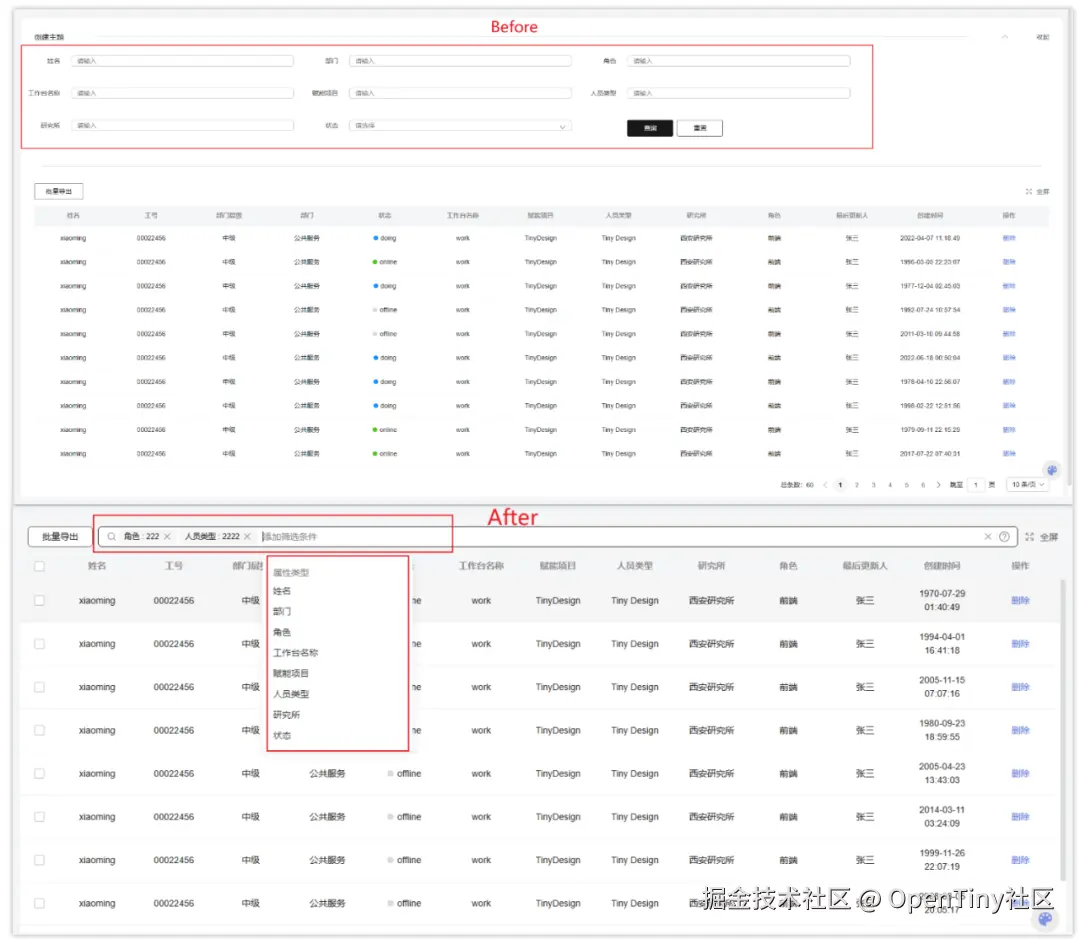
Task: Click the 批量导出 button in the Before panel
Action: click(x=59, y=192)
